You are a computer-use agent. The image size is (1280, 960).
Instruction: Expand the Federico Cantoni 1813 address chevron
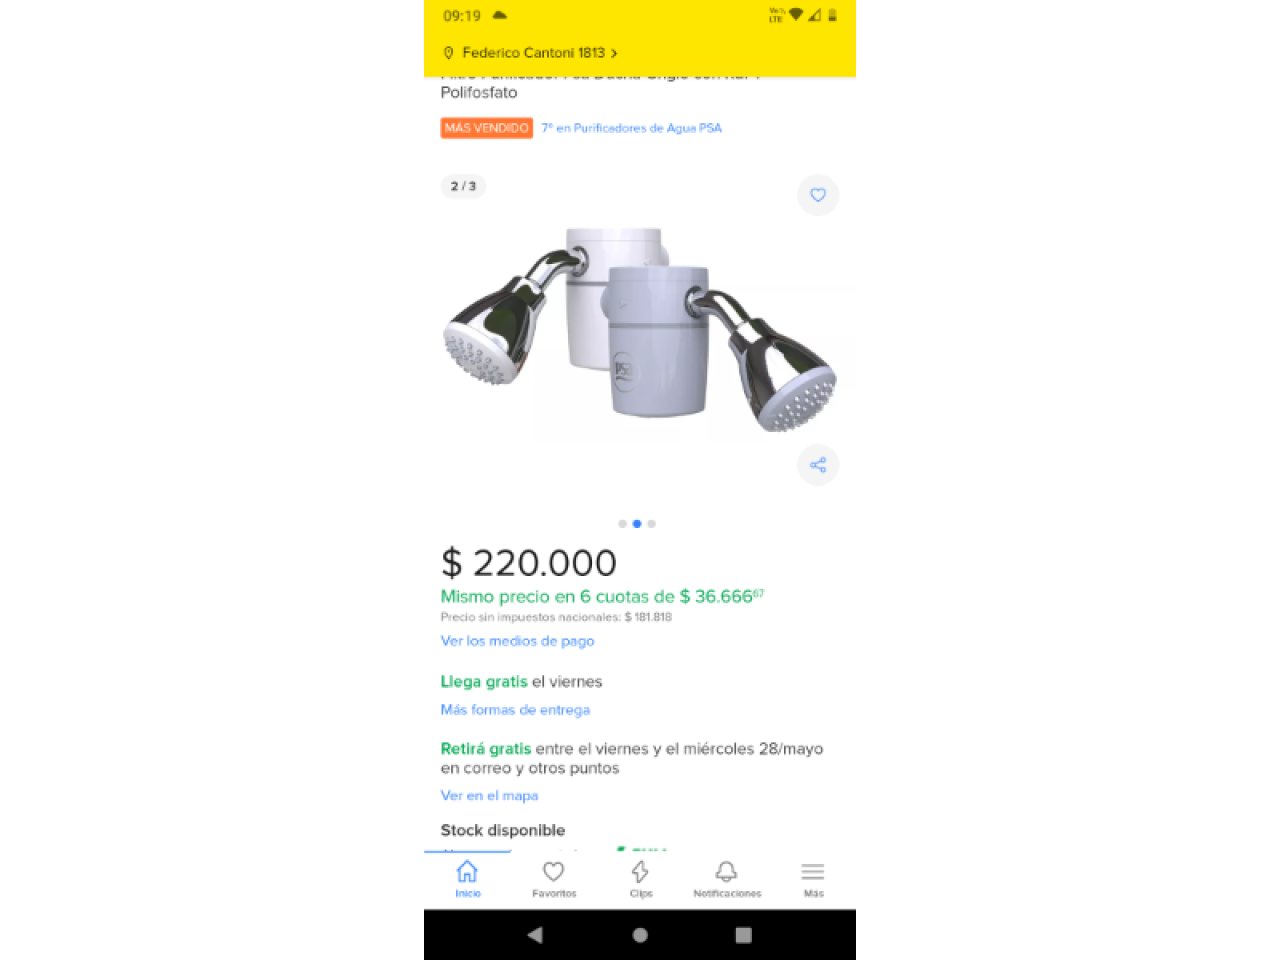[x=614, y=53]
